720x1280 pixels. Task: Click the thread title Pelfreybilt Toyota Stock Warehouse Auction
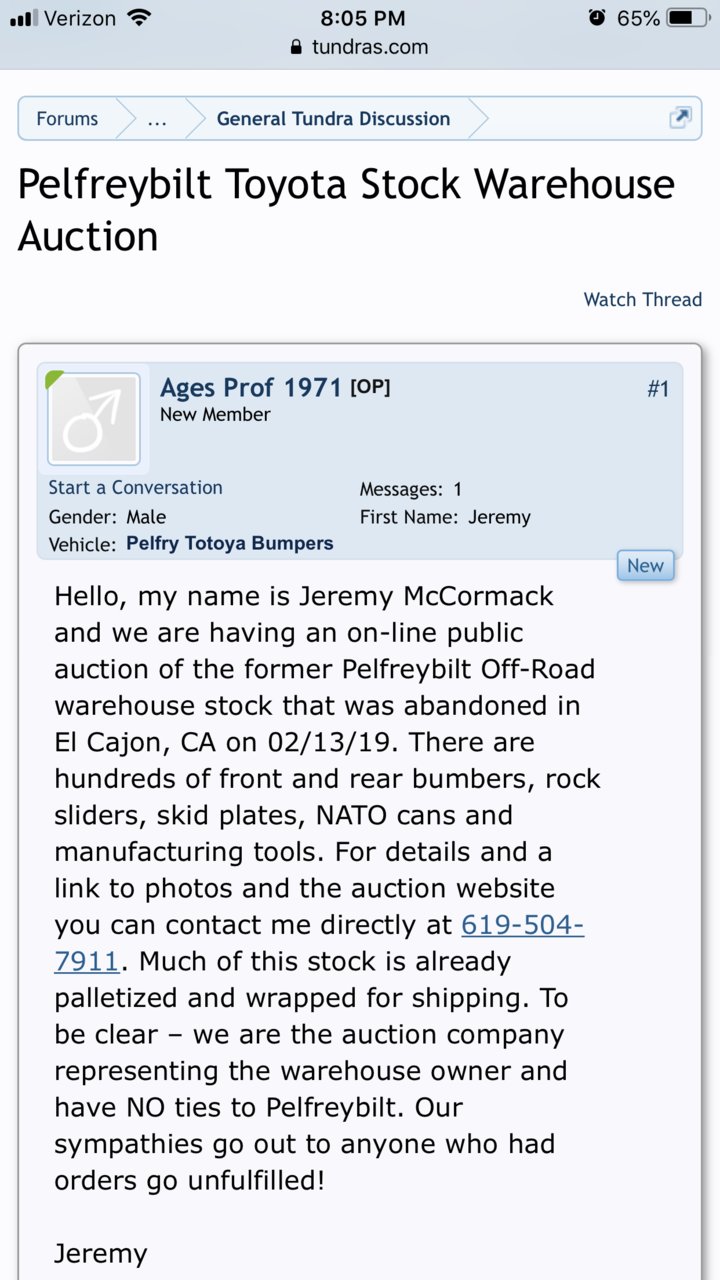coord(346,211)
